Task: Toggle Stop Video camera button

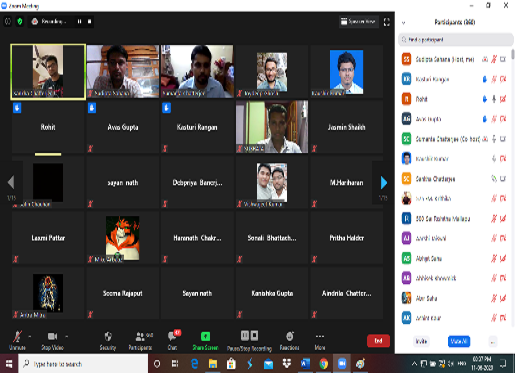Action: pos(52,336)
